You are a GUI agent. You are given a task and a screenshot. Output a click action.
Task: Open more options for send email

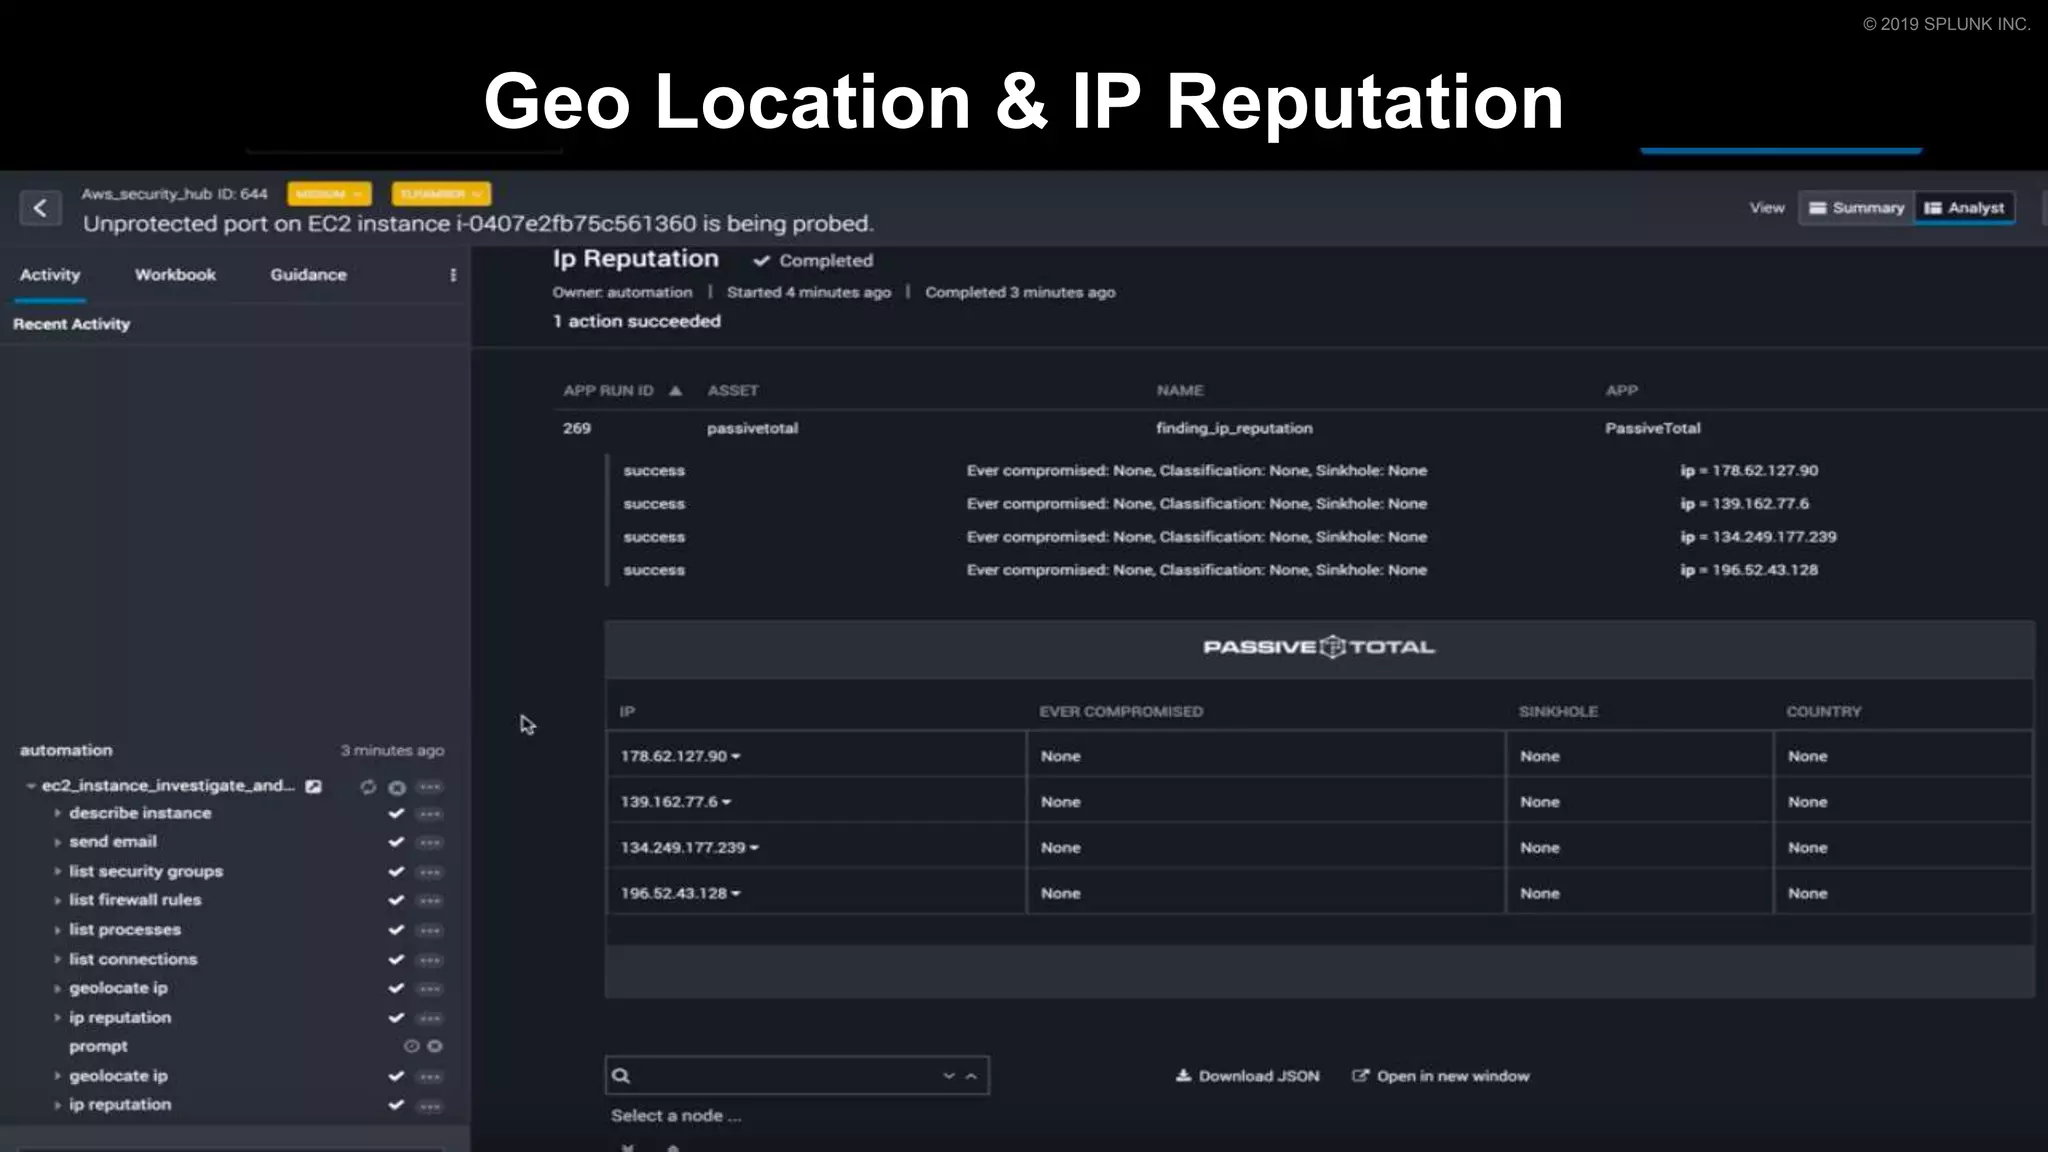(430, 843)
